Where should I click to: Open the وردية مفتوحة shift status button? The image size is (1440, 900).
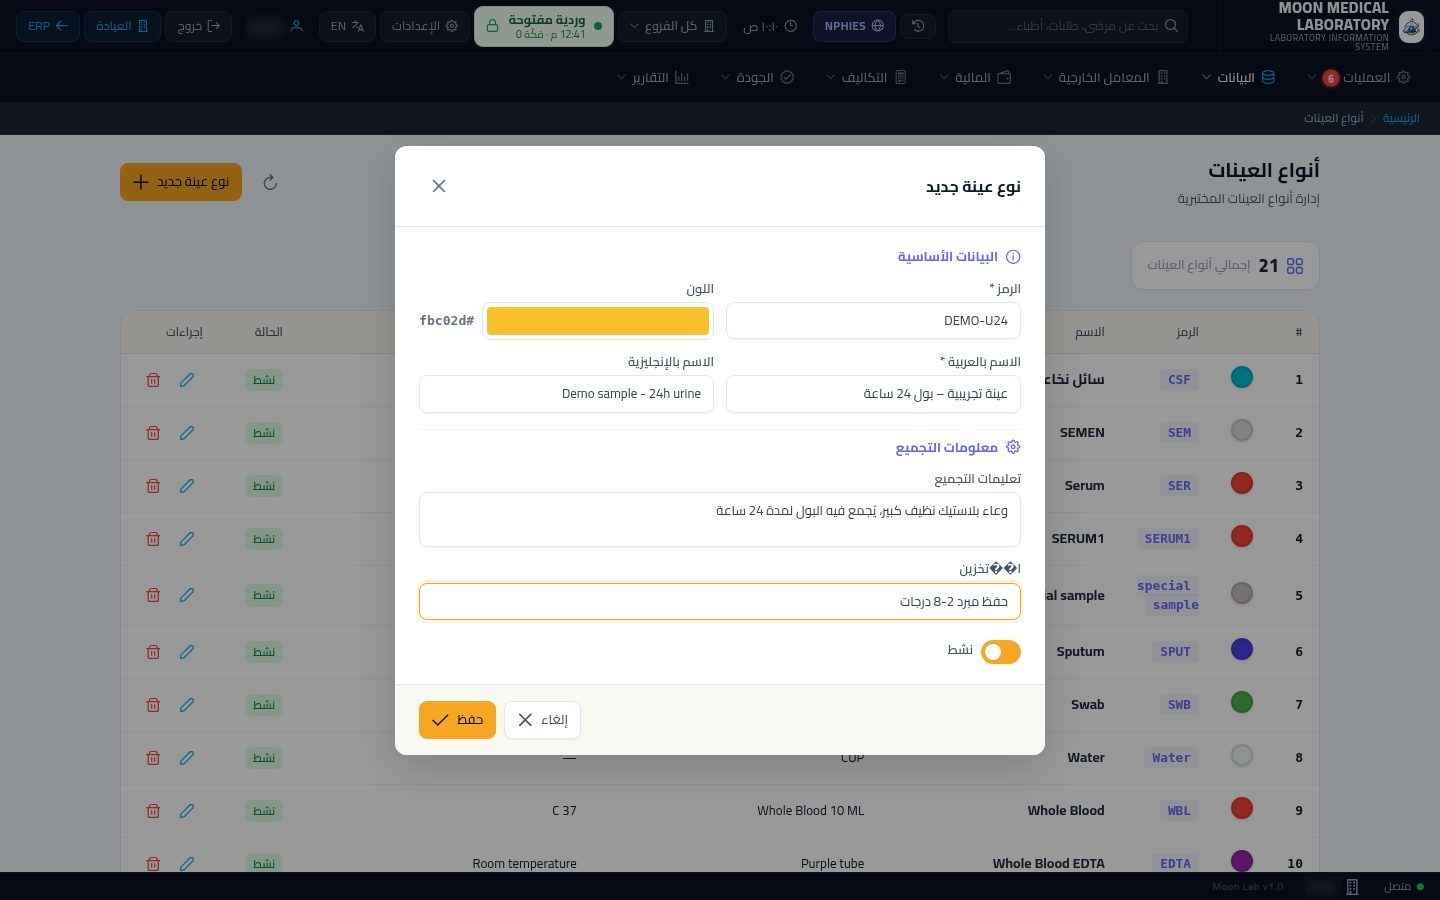pos(544,26)
